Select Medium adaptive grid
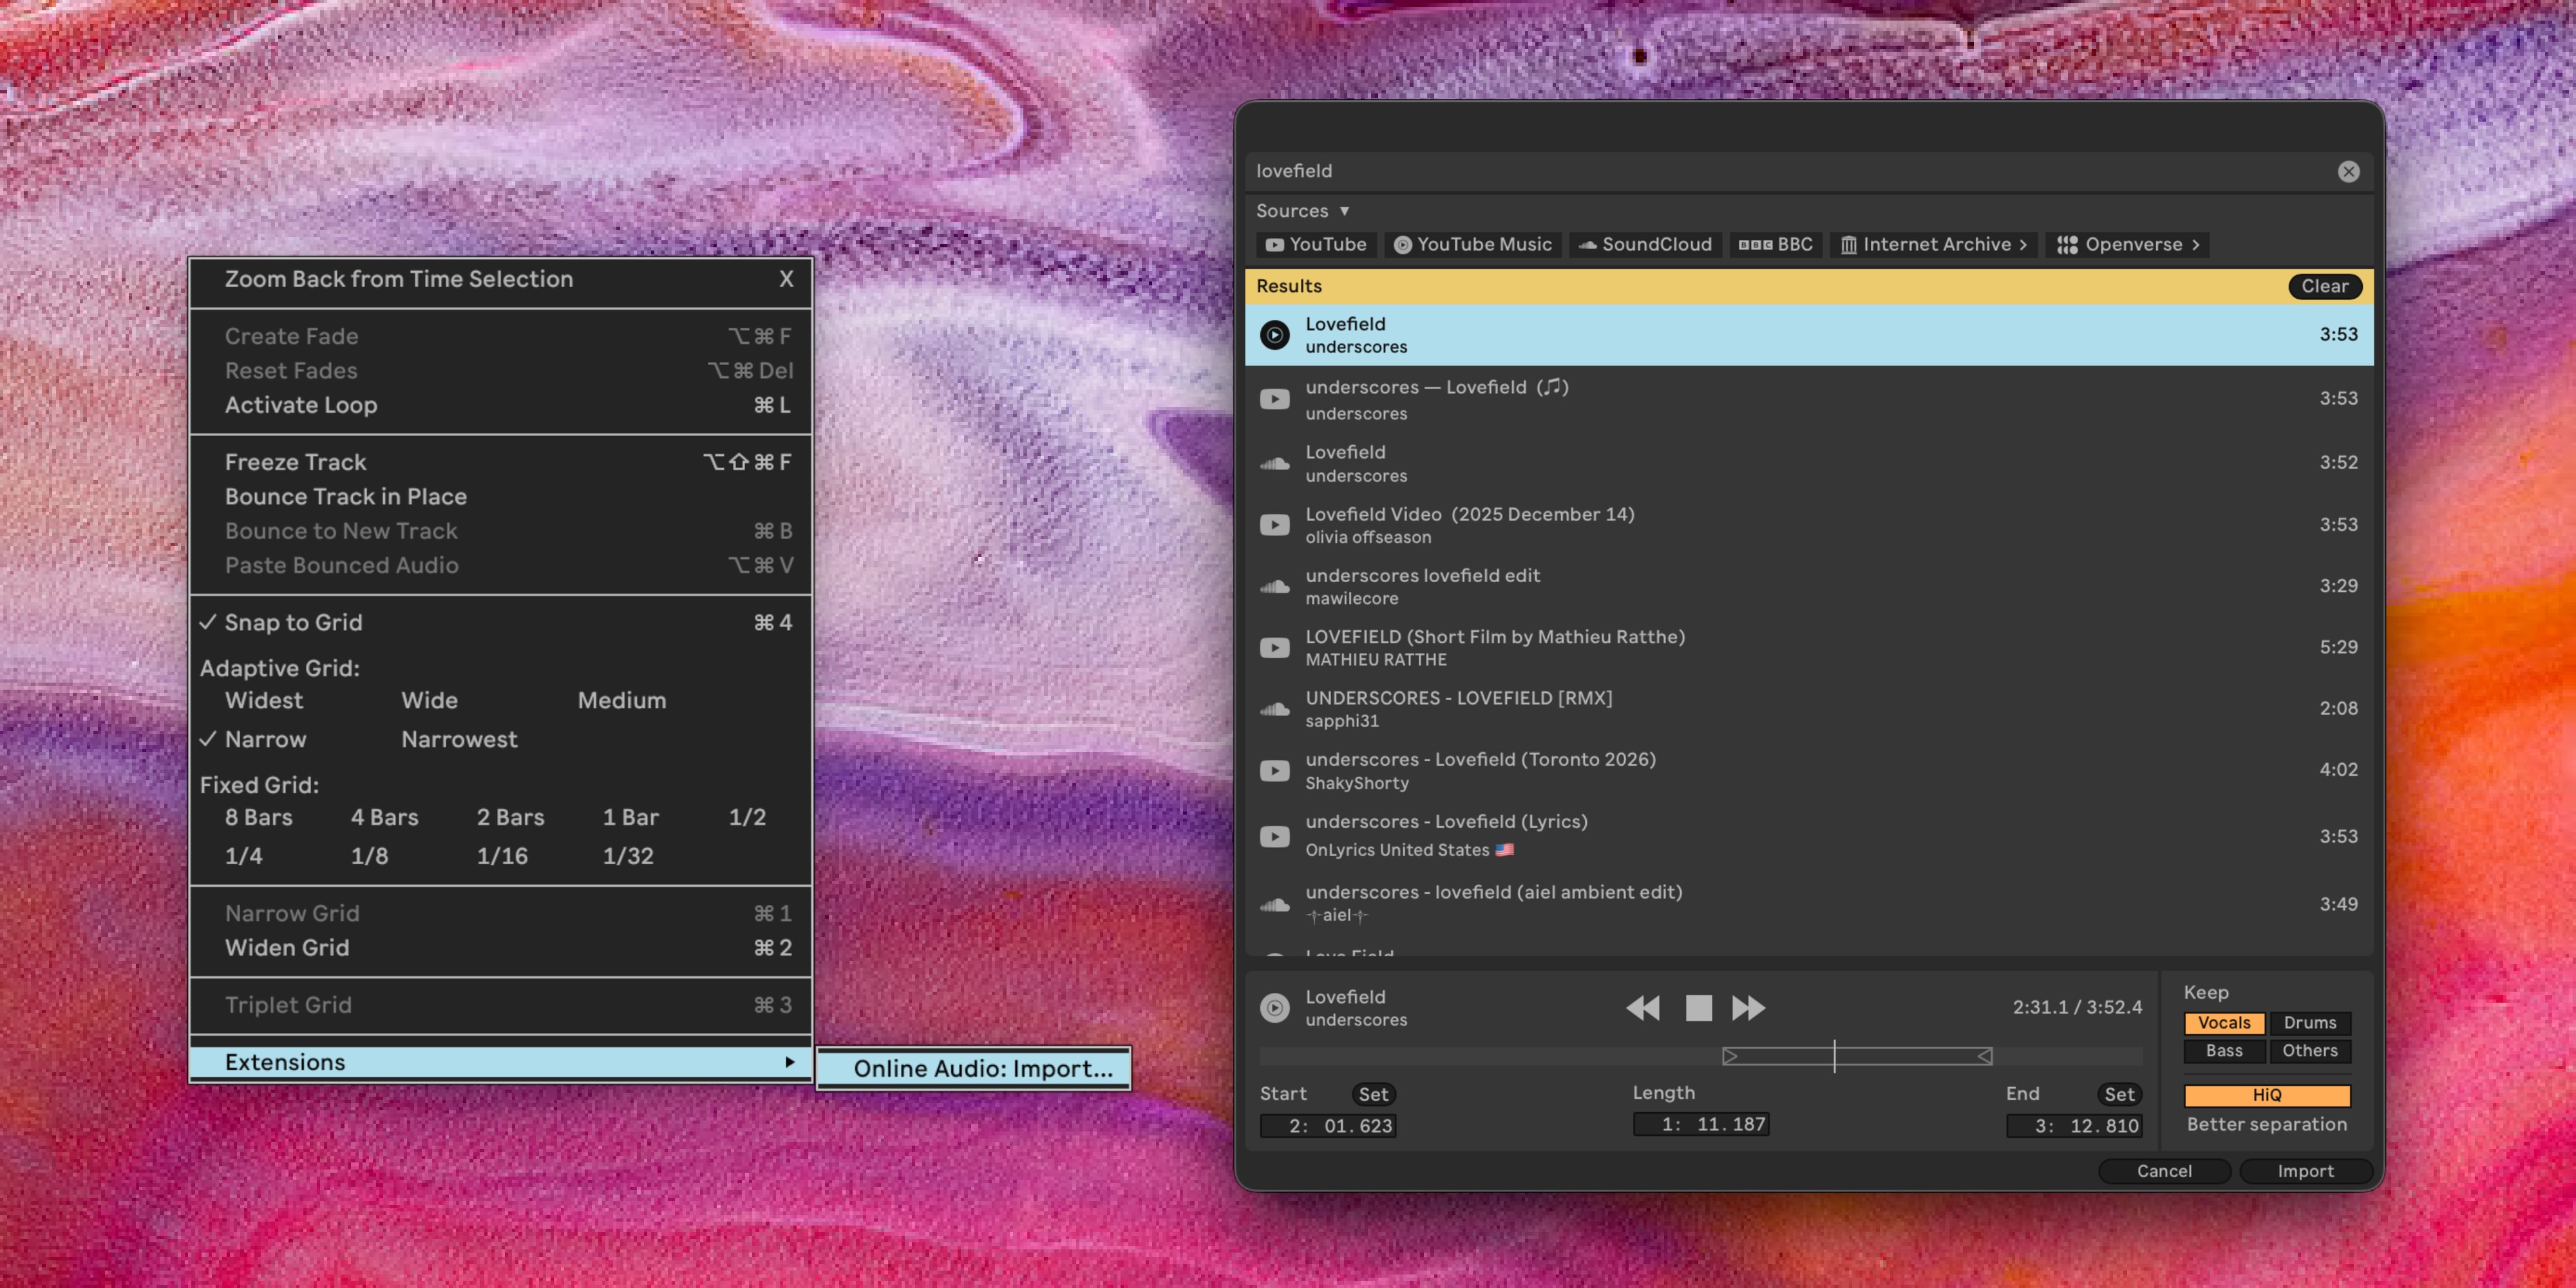Viewport: 2576px width, 1288px height. pos(621,700)
